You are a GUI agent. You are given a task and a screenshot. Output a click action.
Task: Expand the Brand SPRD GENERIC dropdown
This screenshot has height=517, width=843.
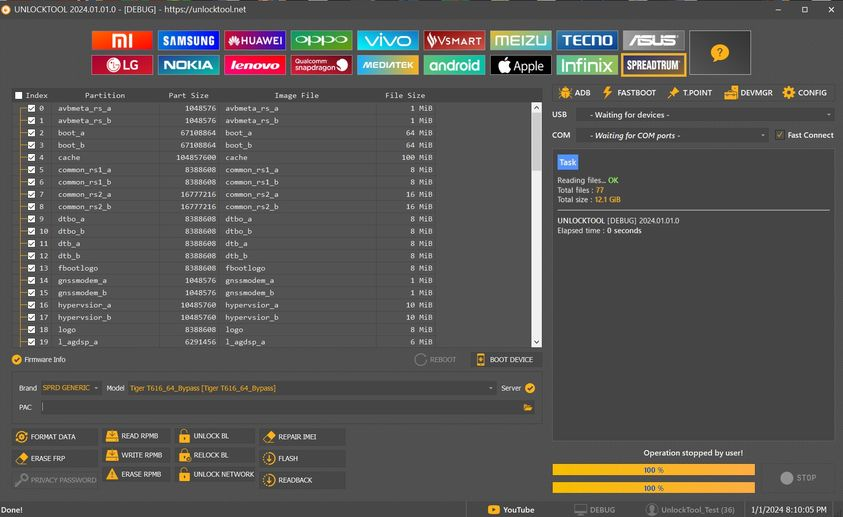70,388
